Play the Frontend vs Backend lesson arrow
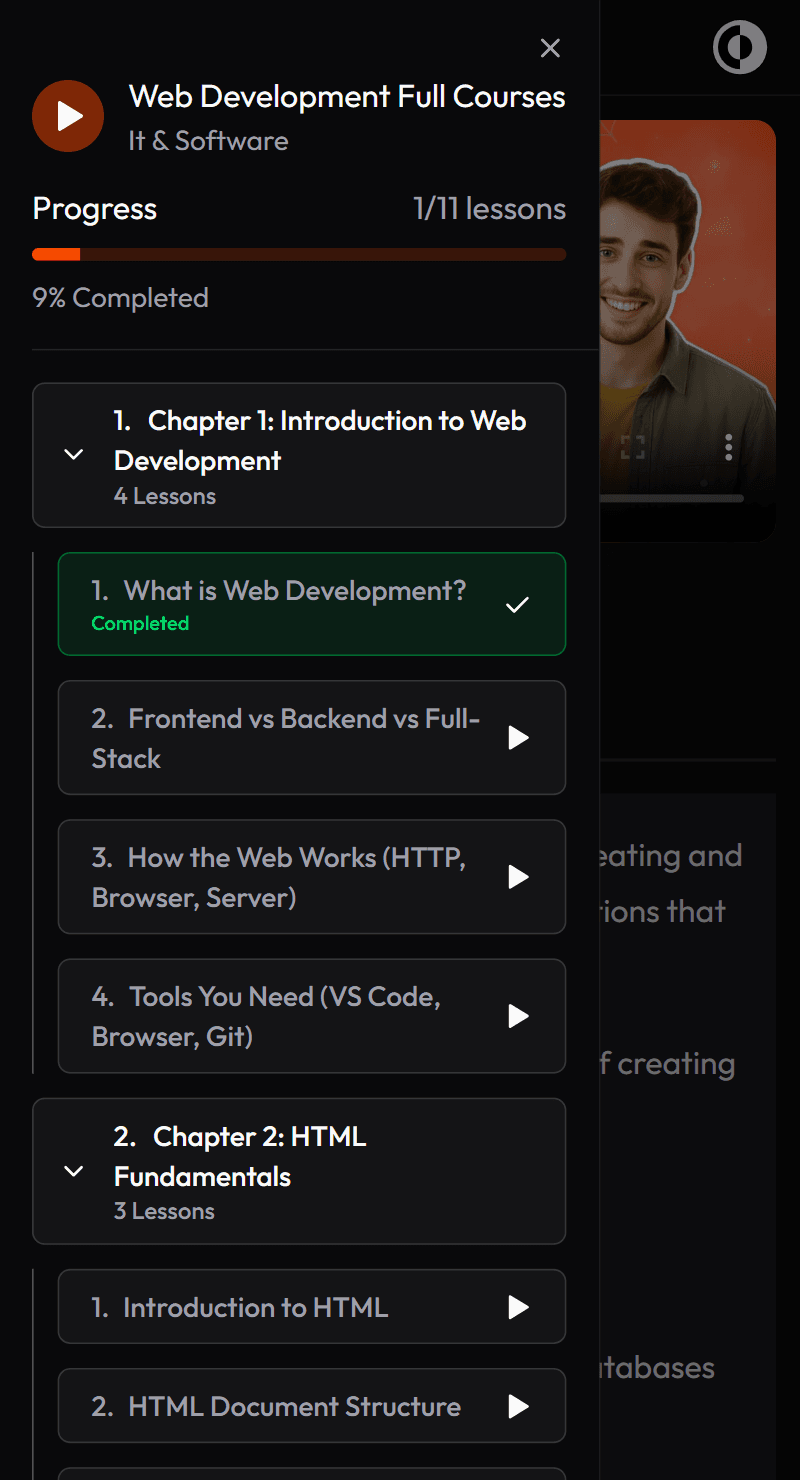800x1480 pixels. (x=518, y=738)
